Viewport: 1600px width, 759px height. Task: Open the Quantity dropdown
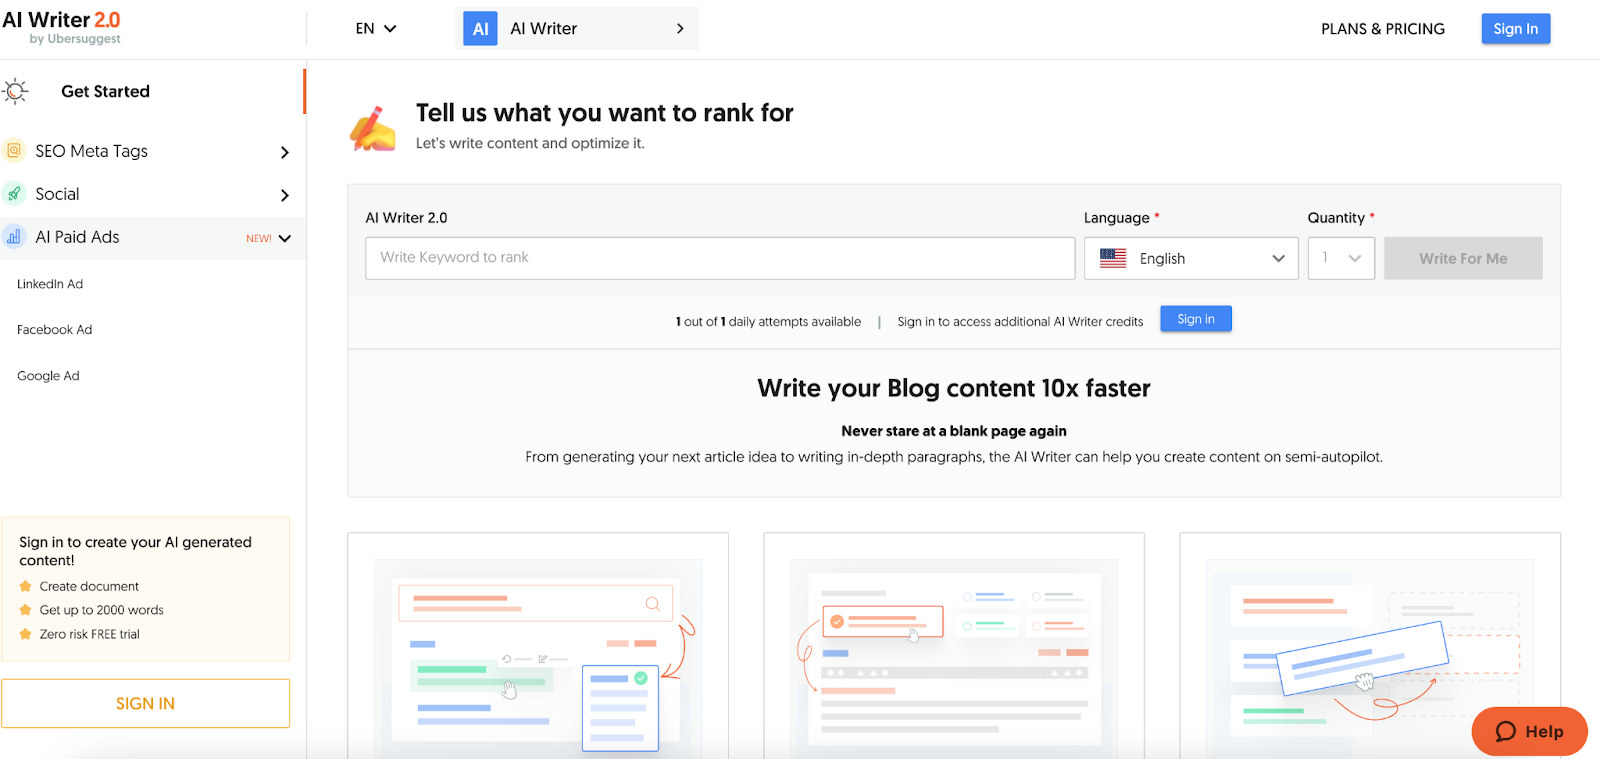click(x=1341, y=258)
